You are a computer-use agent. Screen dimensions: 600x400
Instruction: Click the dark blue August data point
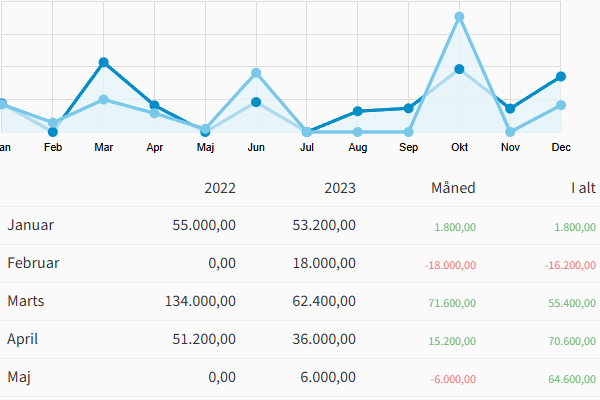[x=358, y=111]
